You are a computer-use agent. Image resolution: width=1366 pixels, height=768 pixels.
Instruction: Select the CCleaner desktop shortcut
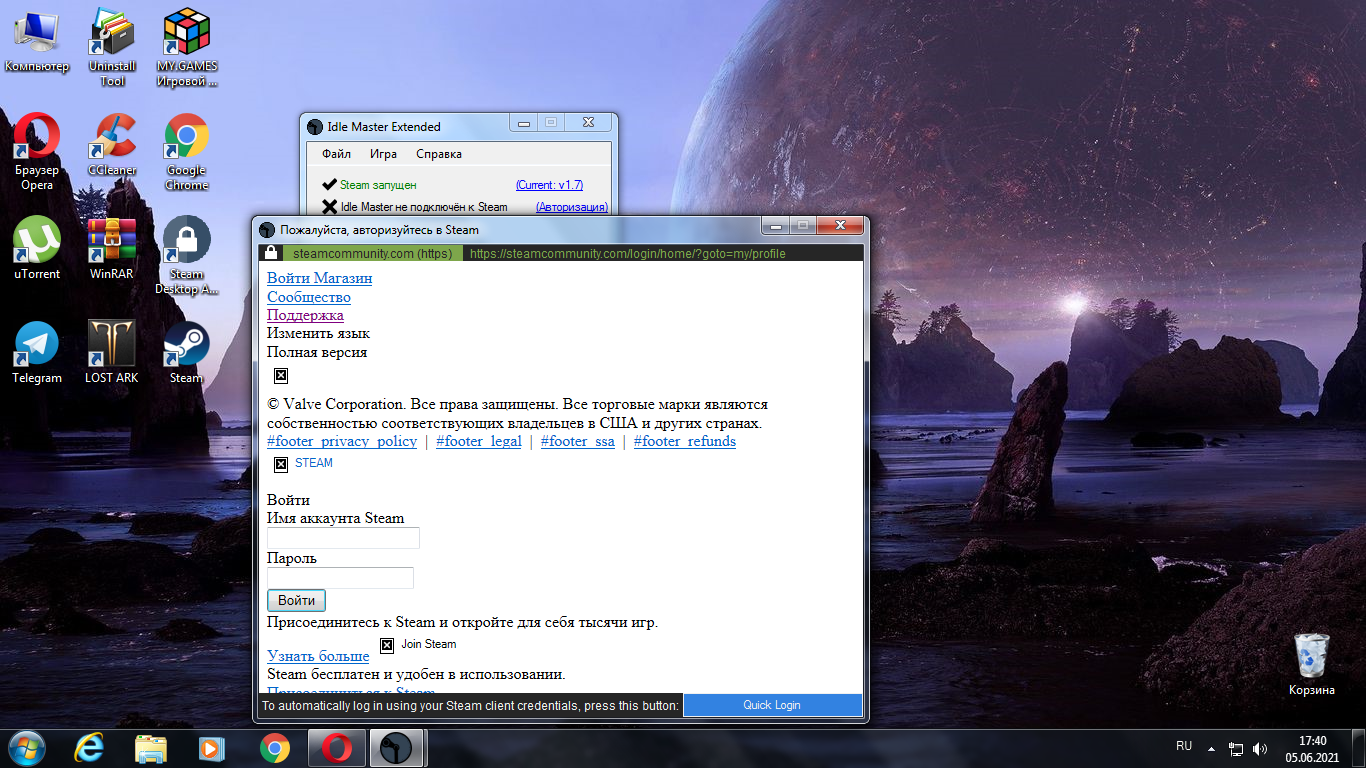[x=112, y=144]
